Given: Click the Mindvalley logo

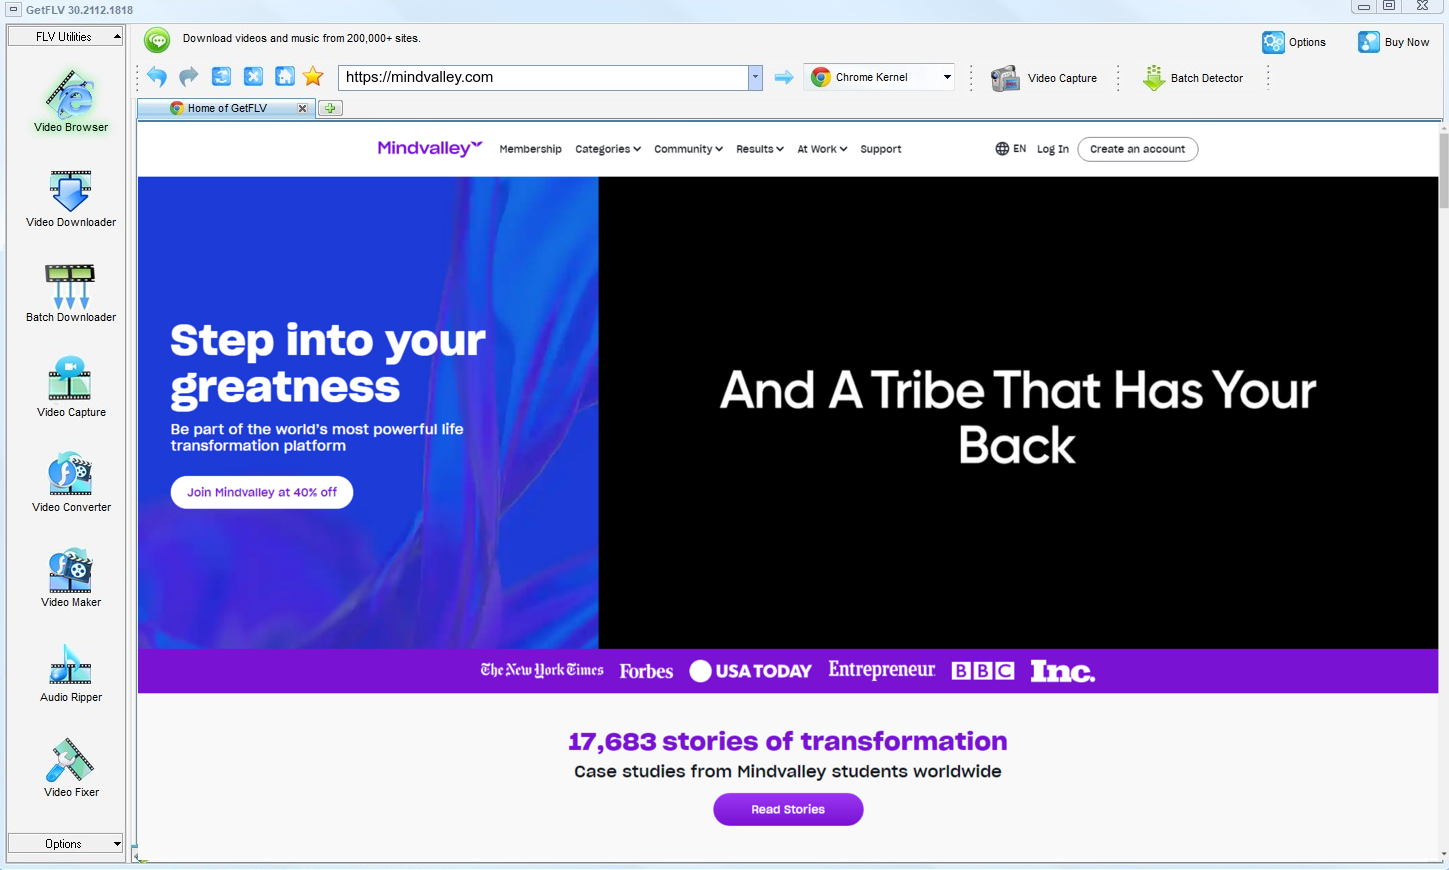Looking at the screenshot, I should coord(430,148).
